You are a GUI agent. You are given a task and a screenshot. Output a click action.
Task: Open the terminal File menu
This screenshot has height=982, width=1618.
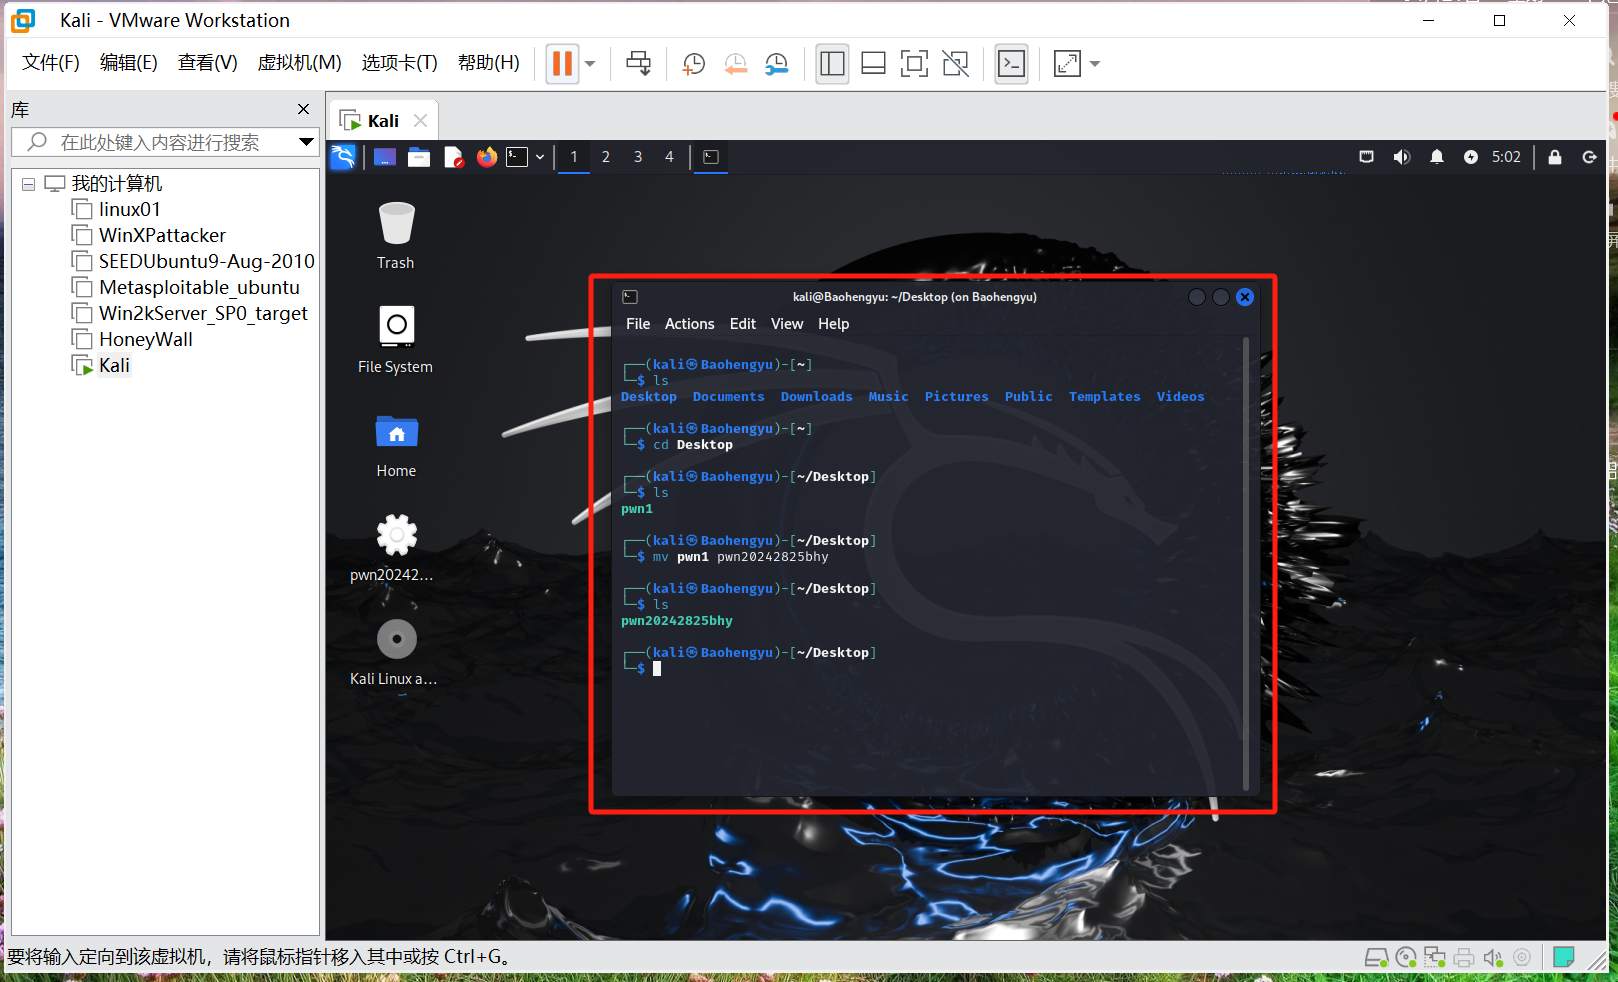pyautogui.click(x=638, y=324)
